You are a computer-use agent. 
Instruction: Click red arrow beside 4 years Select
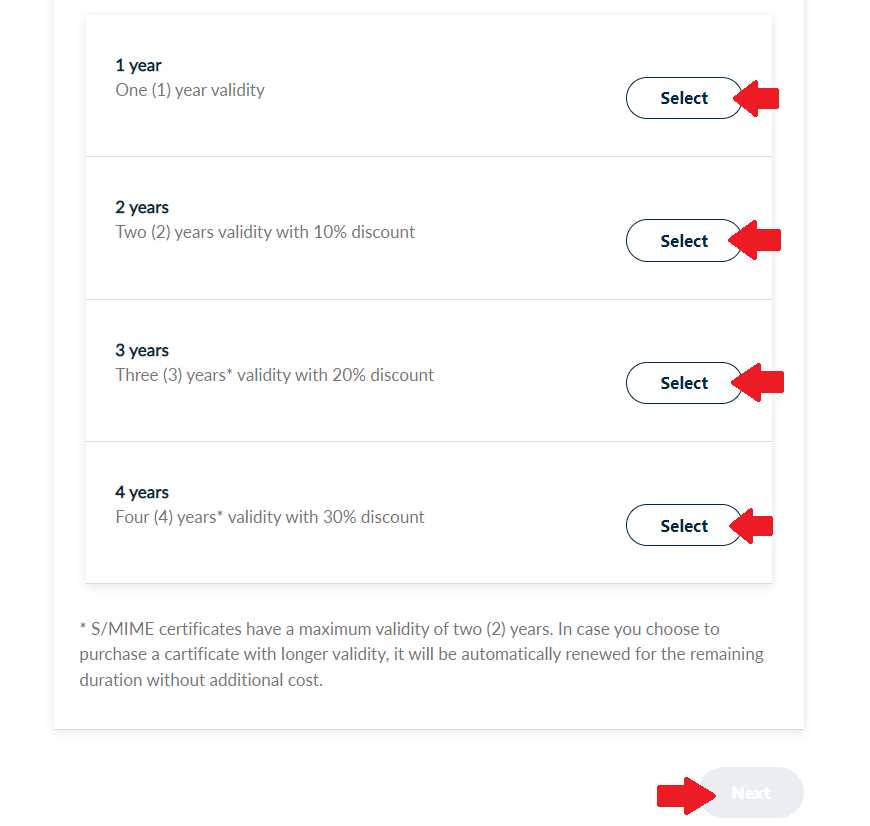pos(754,525)
